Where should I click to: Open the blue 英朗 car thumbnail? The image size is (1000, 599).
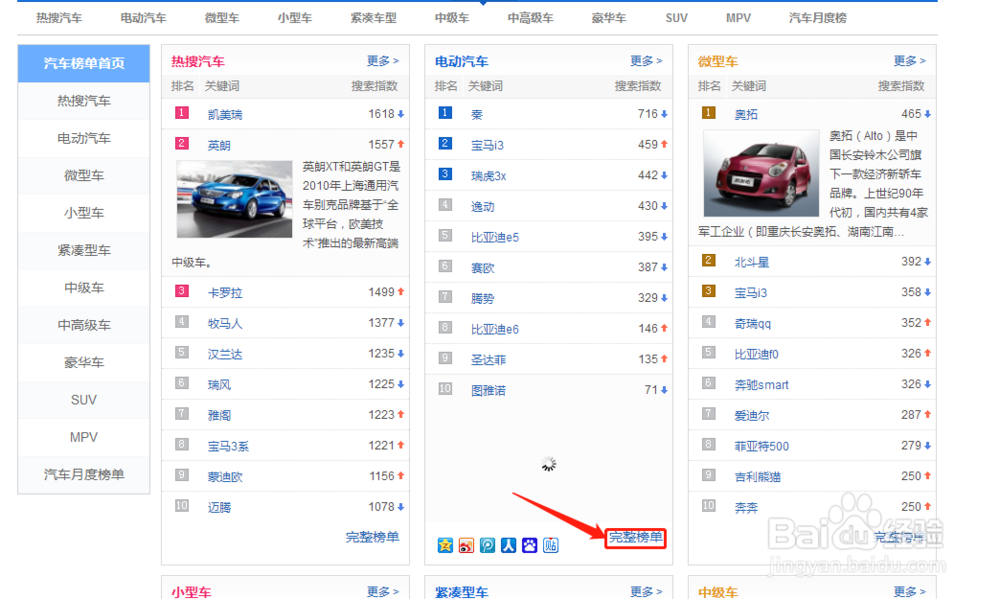click(x=234, y=199)
